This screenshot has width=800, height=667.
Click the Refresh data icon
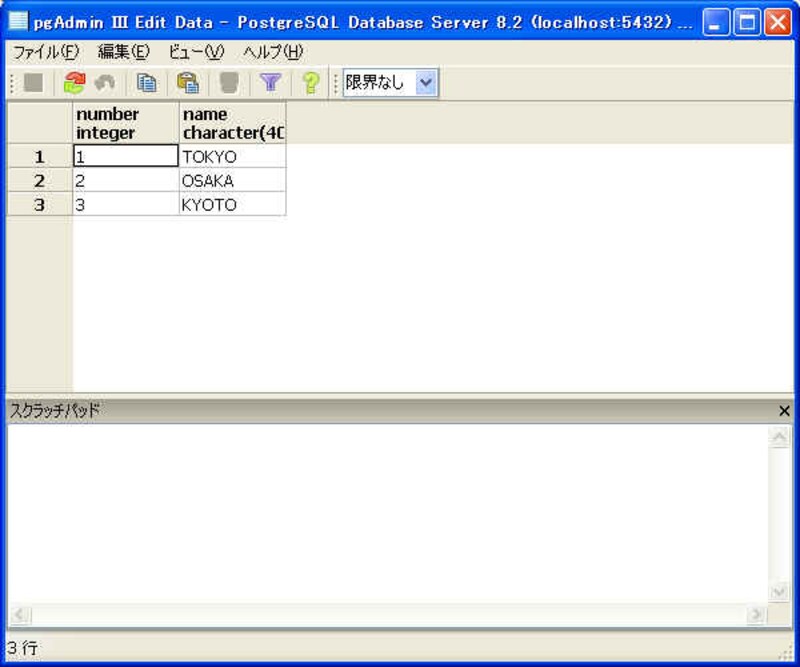pos(74,83)
